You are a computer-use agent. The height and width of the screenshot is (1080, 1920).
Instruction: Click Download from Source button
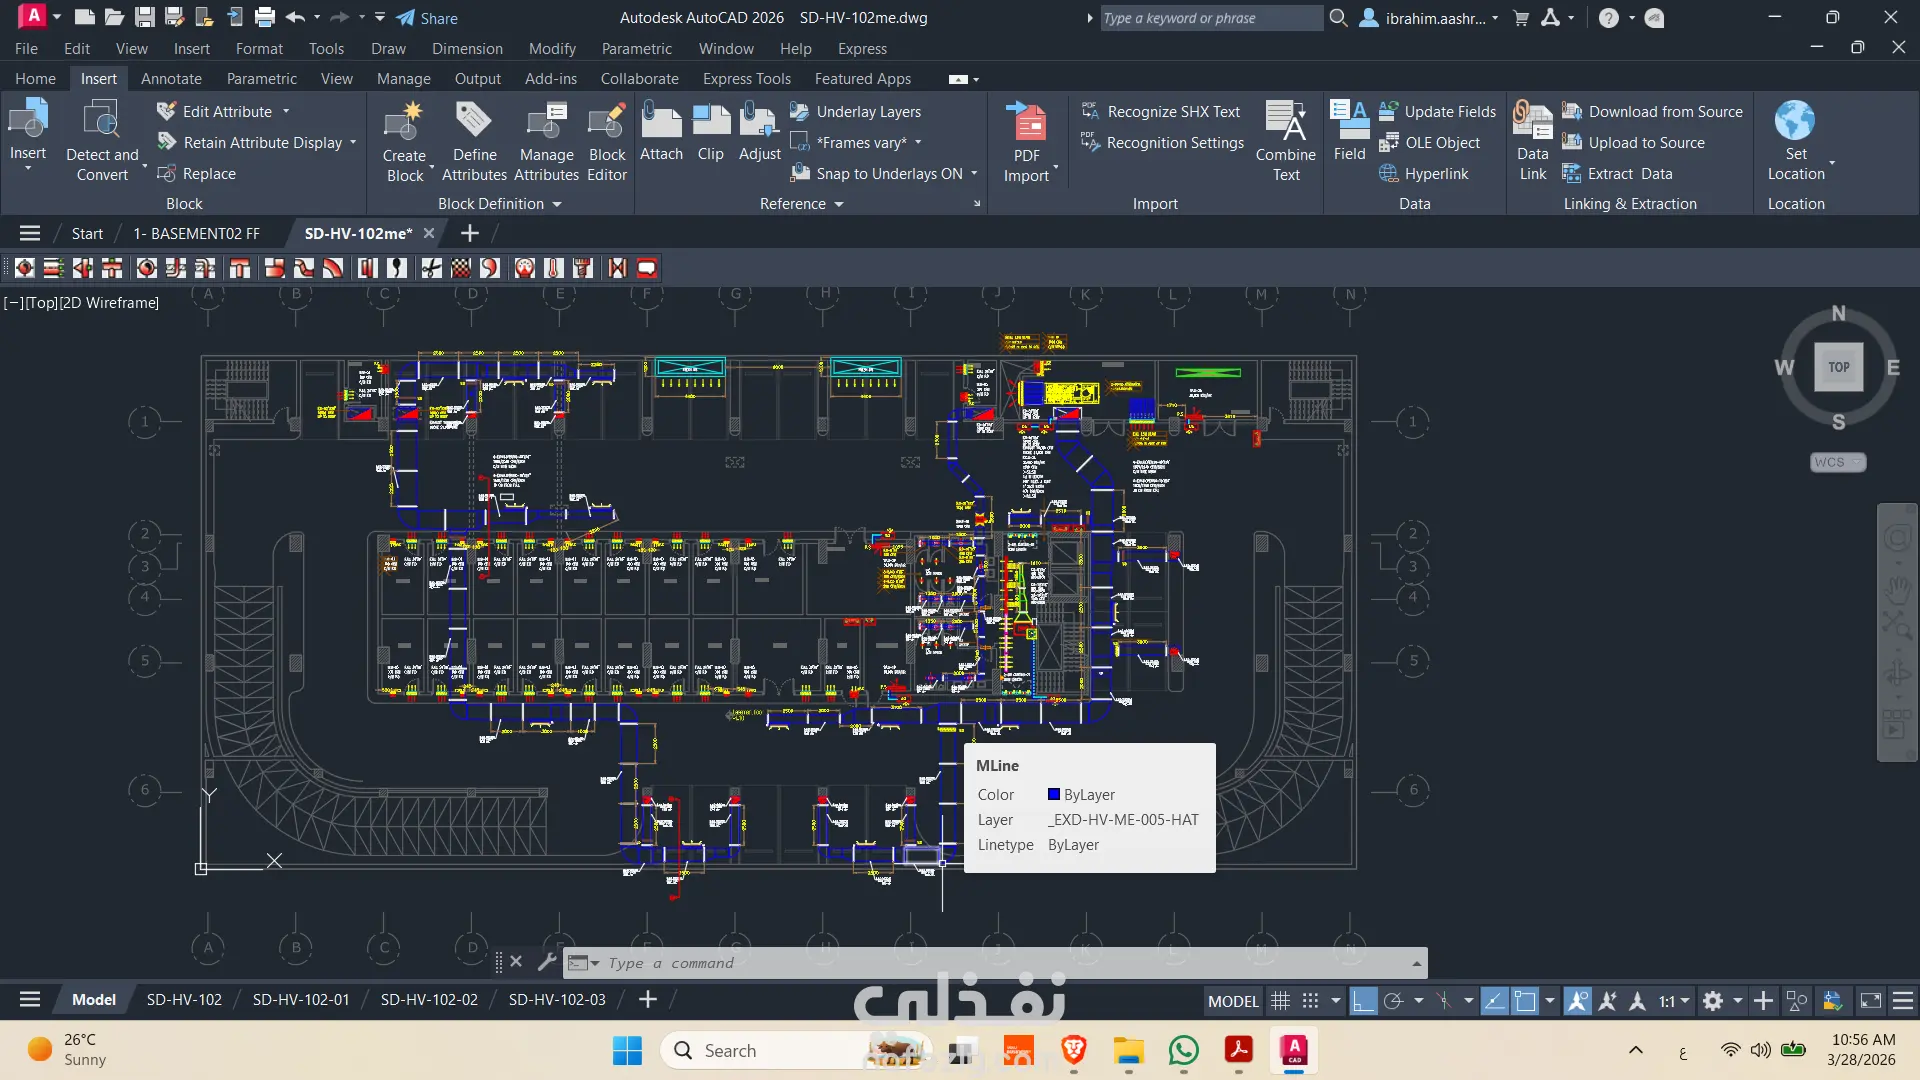pyautogui.click(x=1664, y=112)
